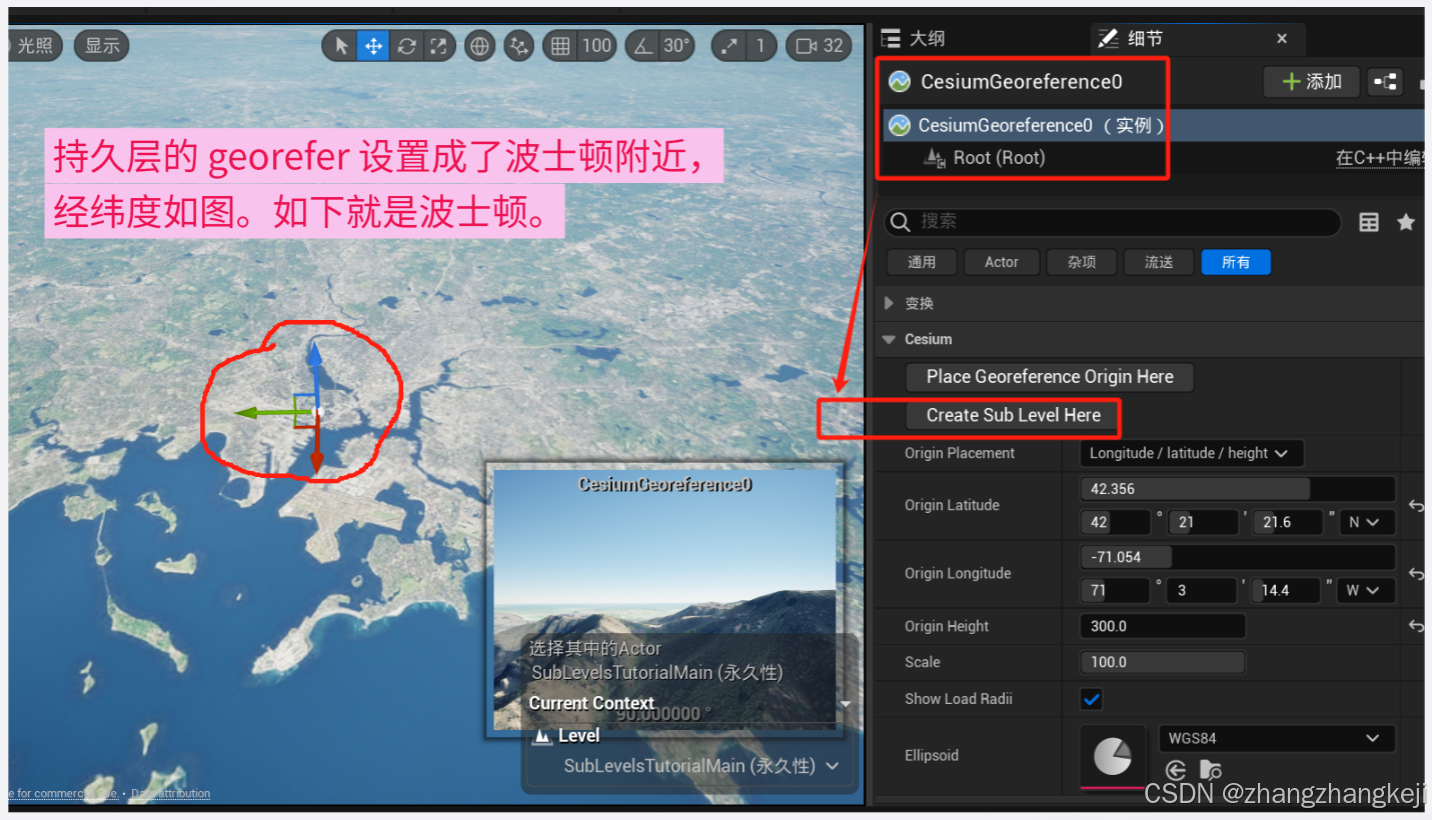
Task: Reset Origin Height to default arrow
Action: point(1415,626)
